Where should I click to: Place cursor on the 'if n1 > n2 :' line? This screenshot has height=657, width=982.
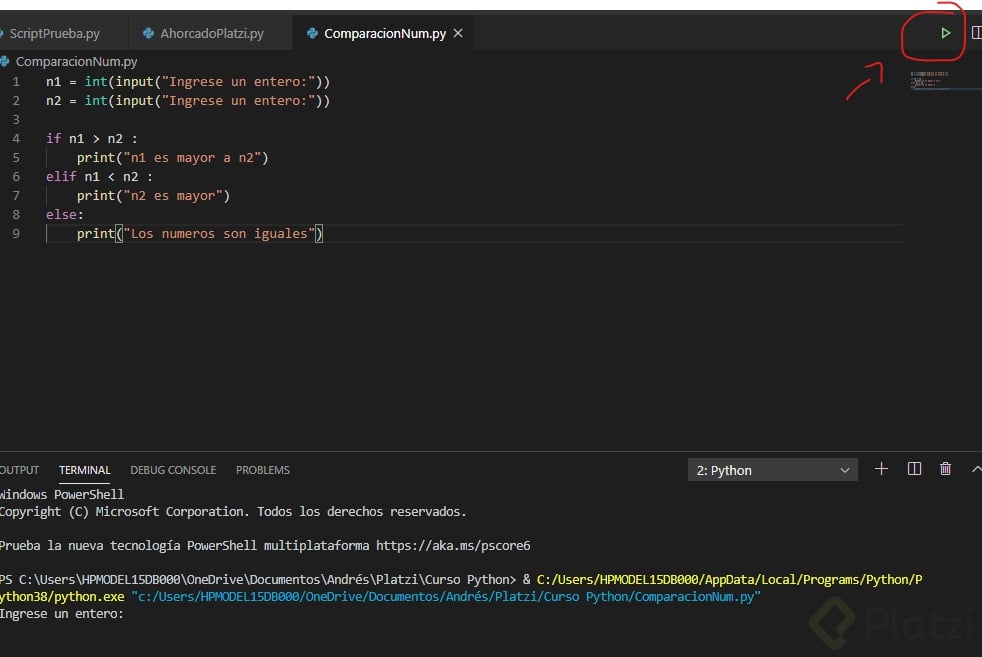point(91,138)
